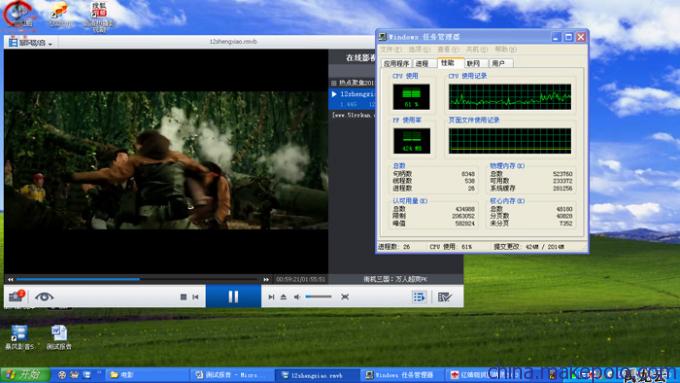Click the rewind arrows on seek bar
680x383 pixels.
(10, 280)
